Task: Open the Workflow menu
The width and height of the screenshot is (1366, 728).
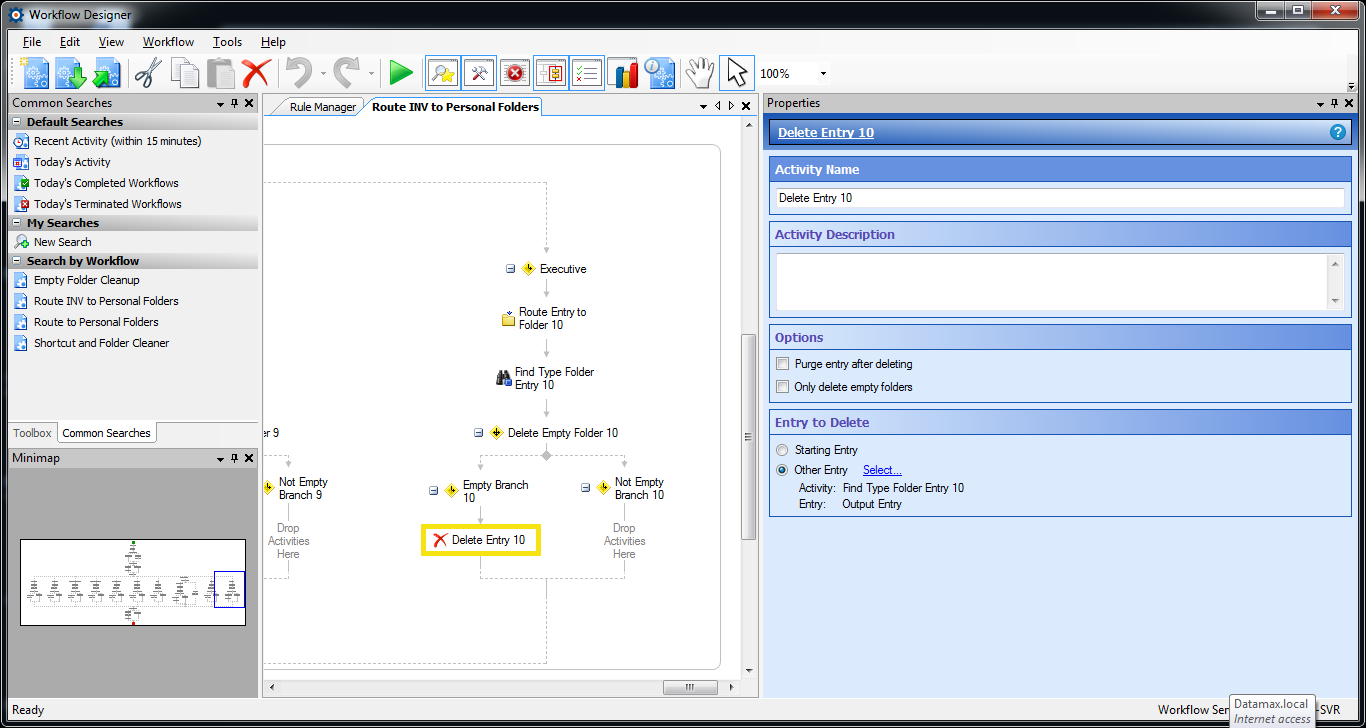Action: click(x=168, y=42)
